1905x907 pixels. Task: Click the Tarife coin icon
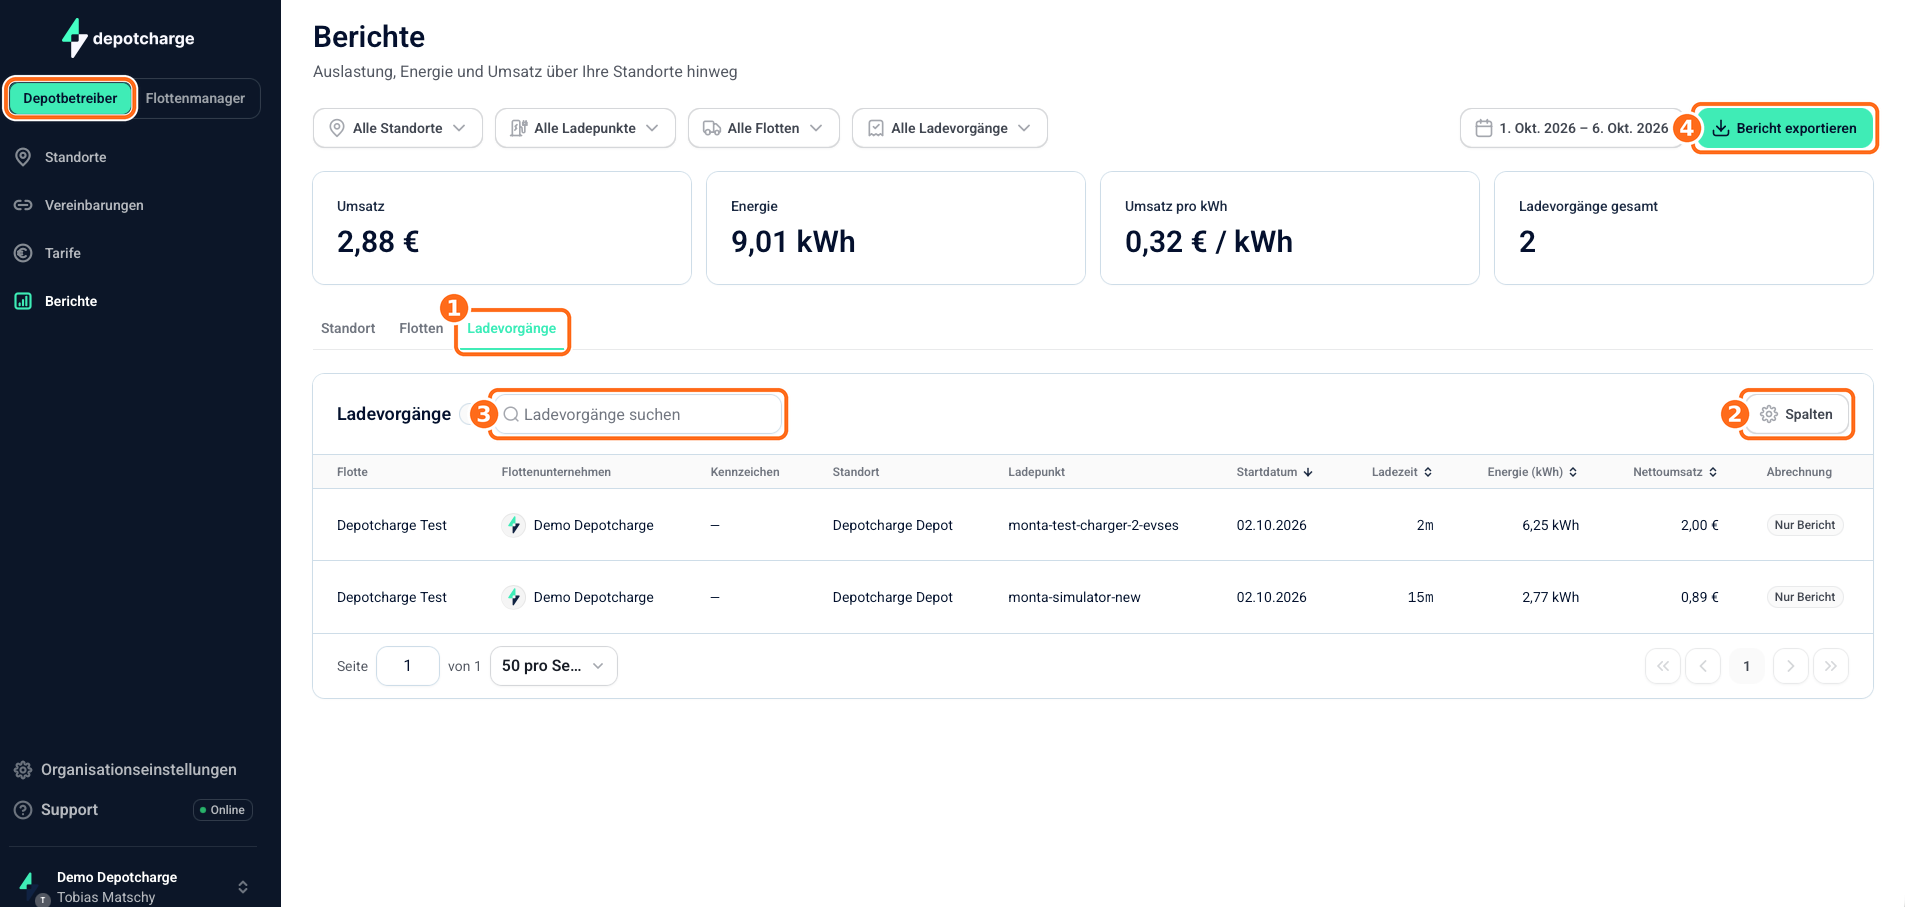[x=23, y=253]
